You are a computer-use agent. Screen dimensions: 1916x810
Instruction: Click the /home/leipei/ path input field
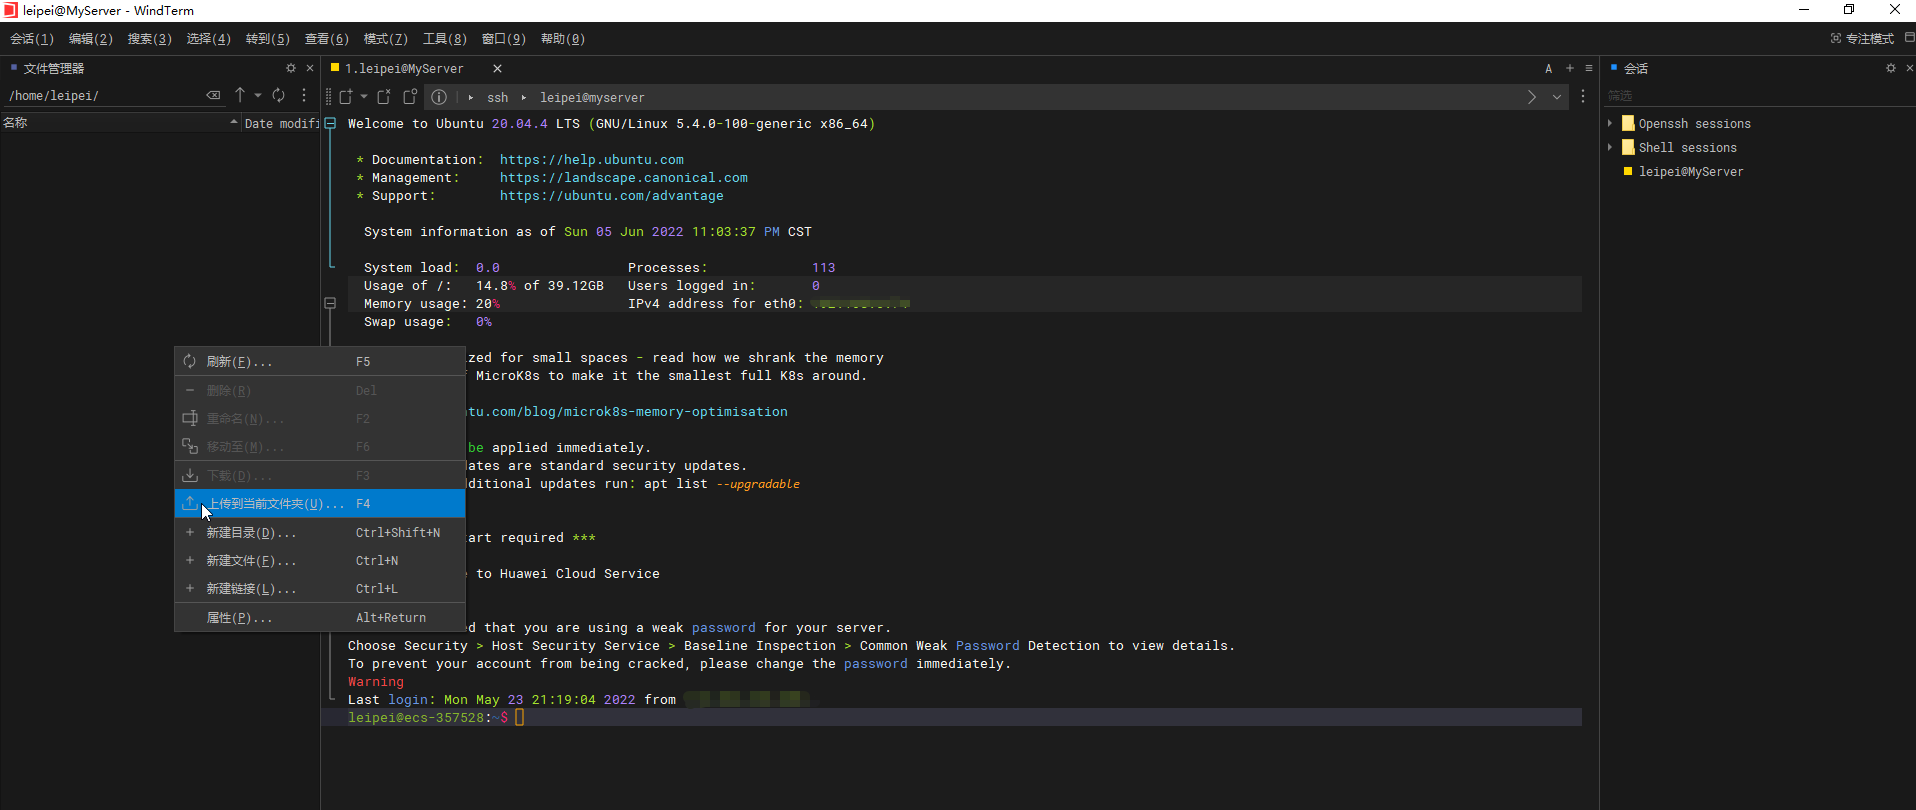(105, 96)
